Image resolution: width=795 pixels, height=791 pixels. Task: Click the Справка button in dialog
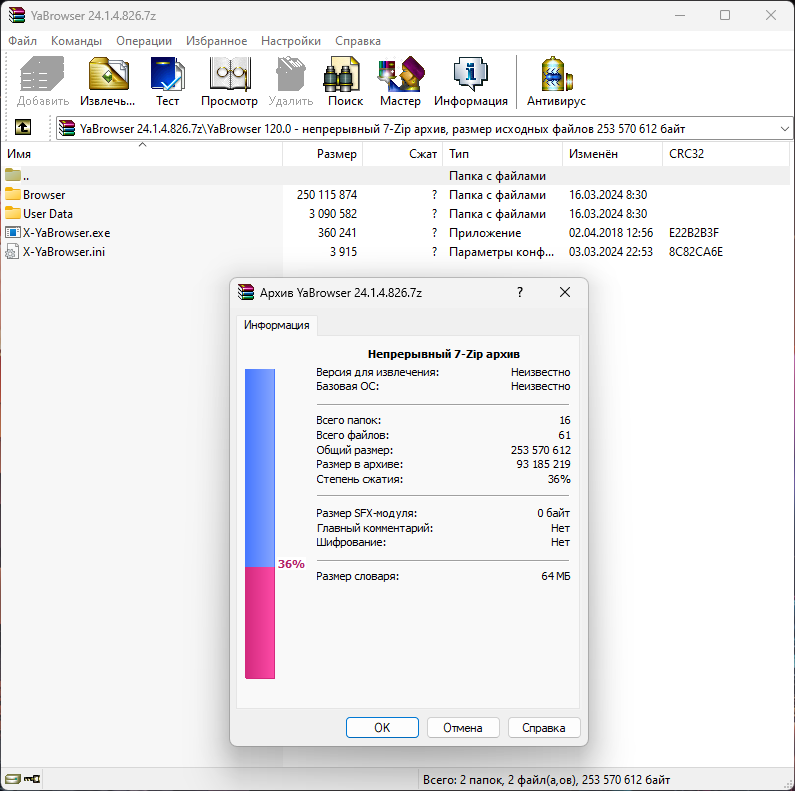tap(543, 728)
